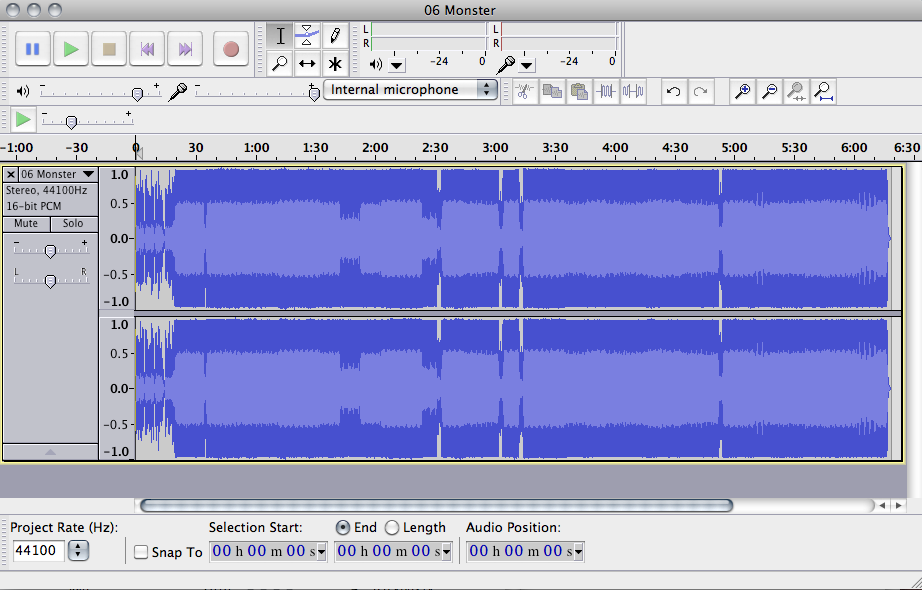
Task: Click the '16-bit PCM' track info text
Action: [34, 206]
